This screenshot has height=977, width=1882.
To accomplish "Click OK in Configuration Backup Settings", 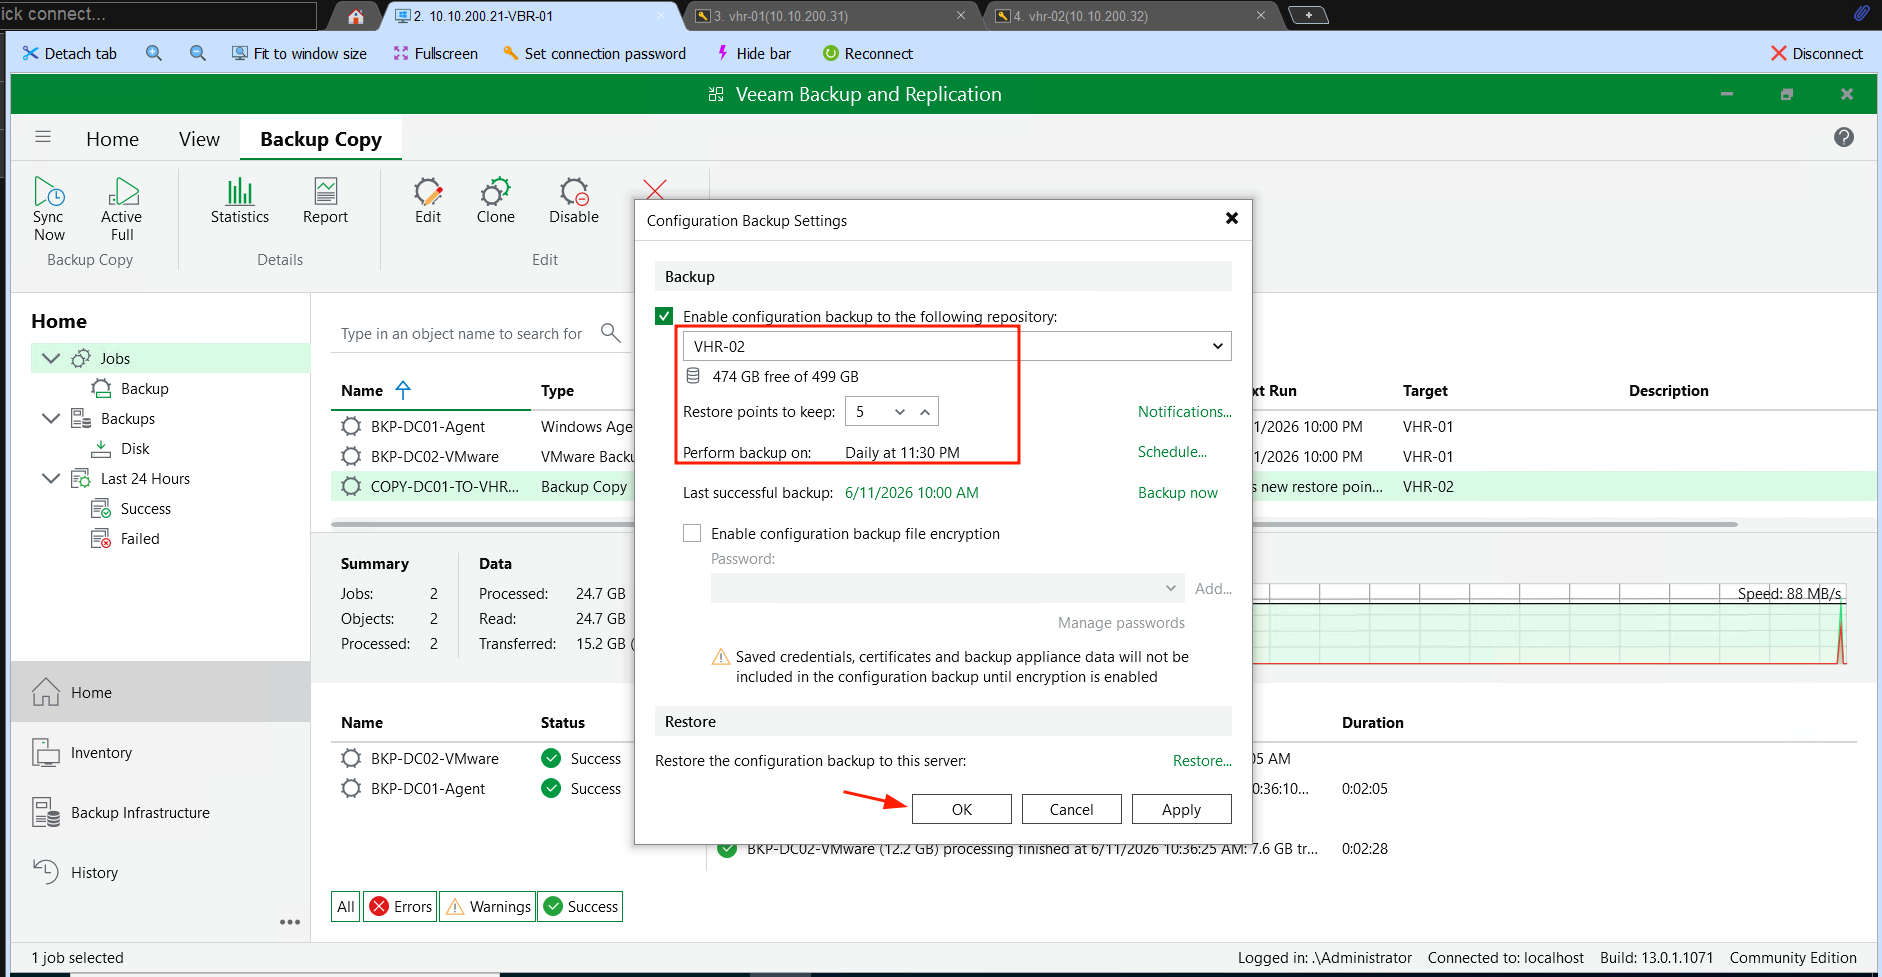I will point(962,809).
